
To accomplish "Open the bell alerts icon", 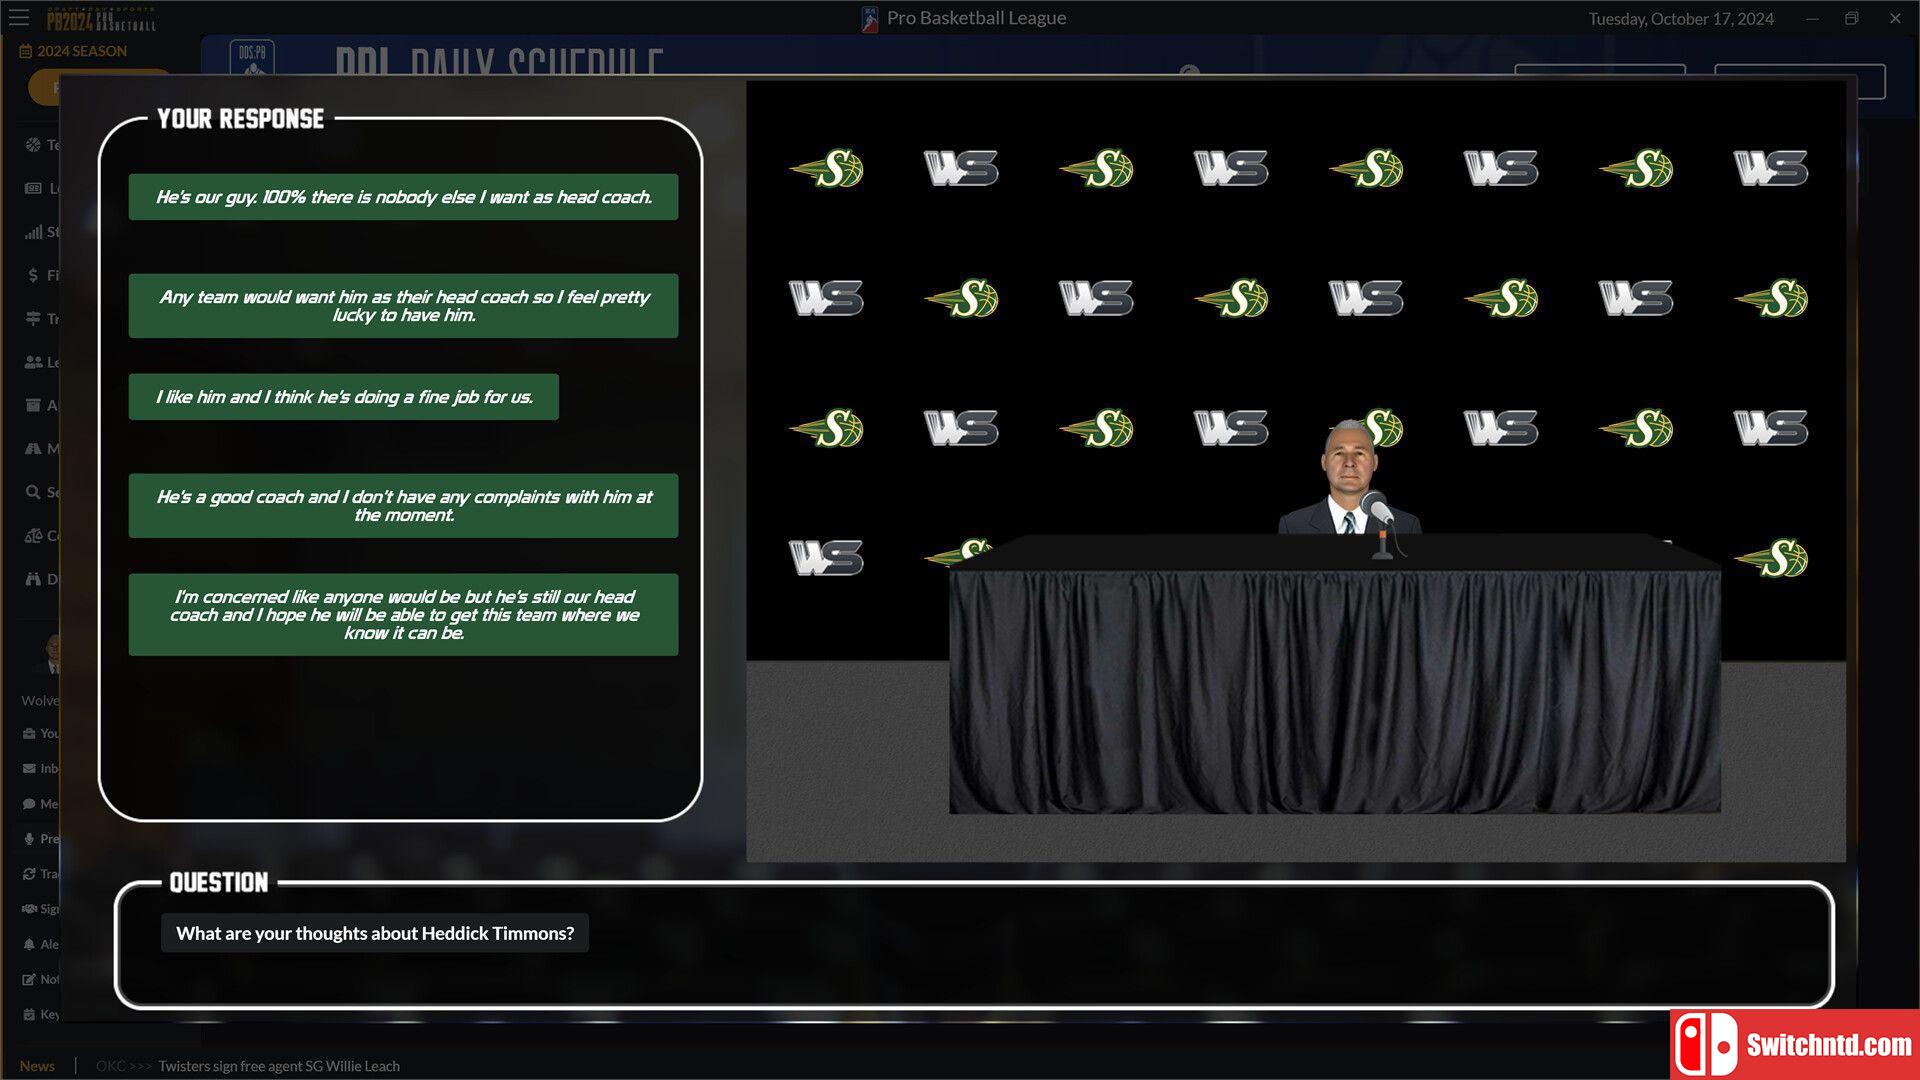I will pyautogui.click(x=29, y=944).
